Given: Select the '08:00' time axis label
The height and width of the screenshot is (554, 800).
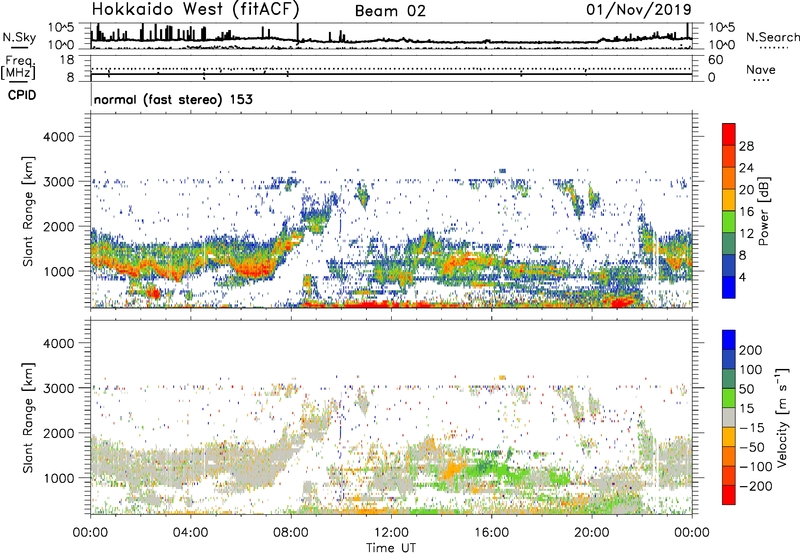Looking at the screenshot, I should [x=291, y=533].
